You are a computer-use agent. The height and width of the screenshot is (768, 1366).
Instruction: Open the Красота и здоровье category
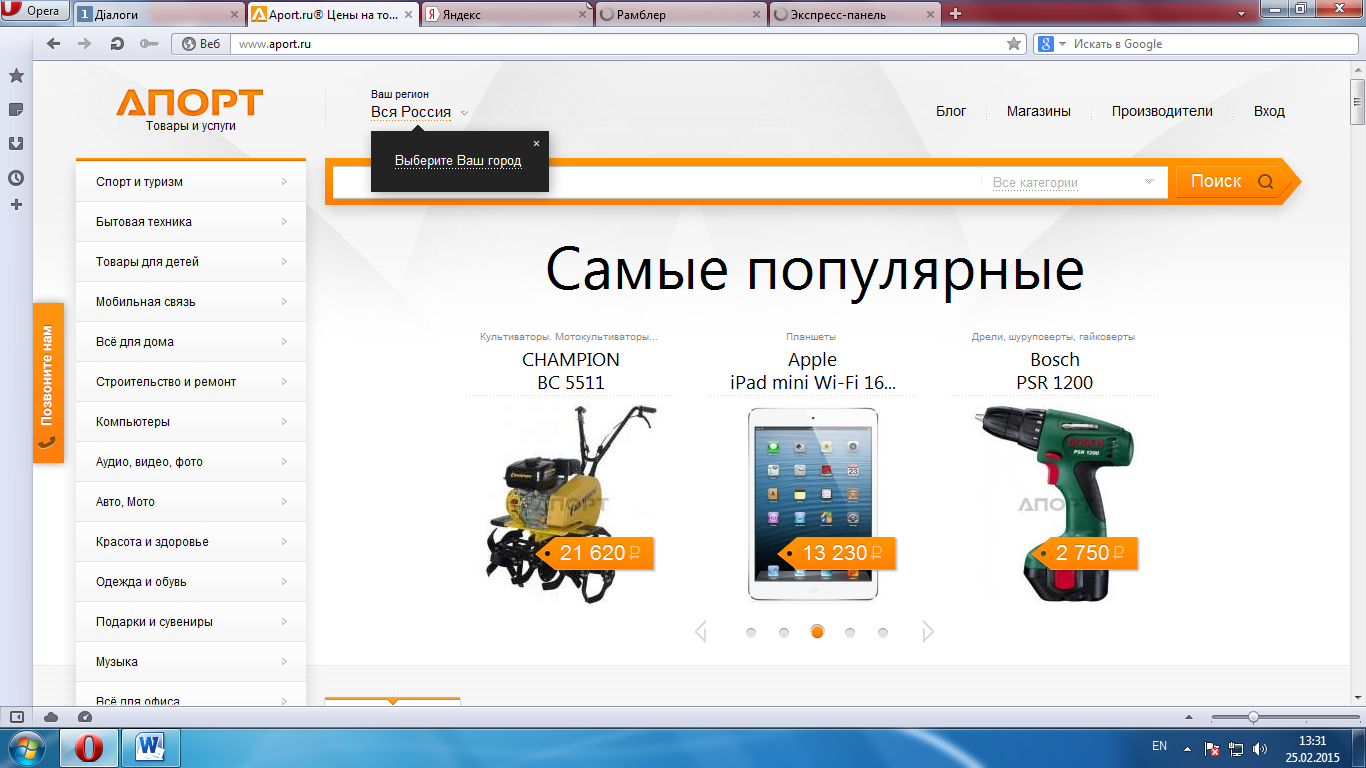click(191, 542)
